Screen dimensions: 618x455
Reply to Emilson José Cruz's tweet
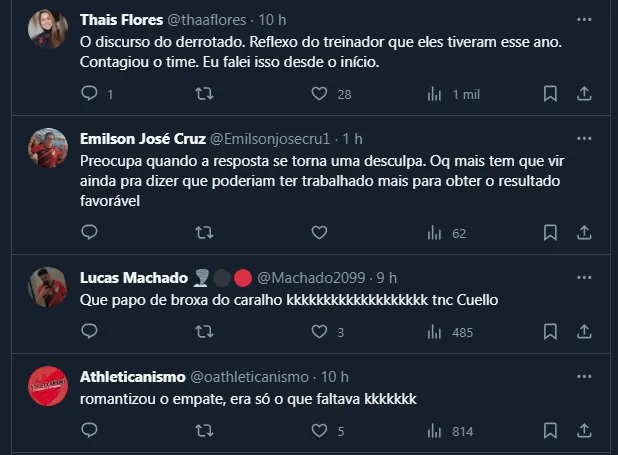tap(89, 232)
